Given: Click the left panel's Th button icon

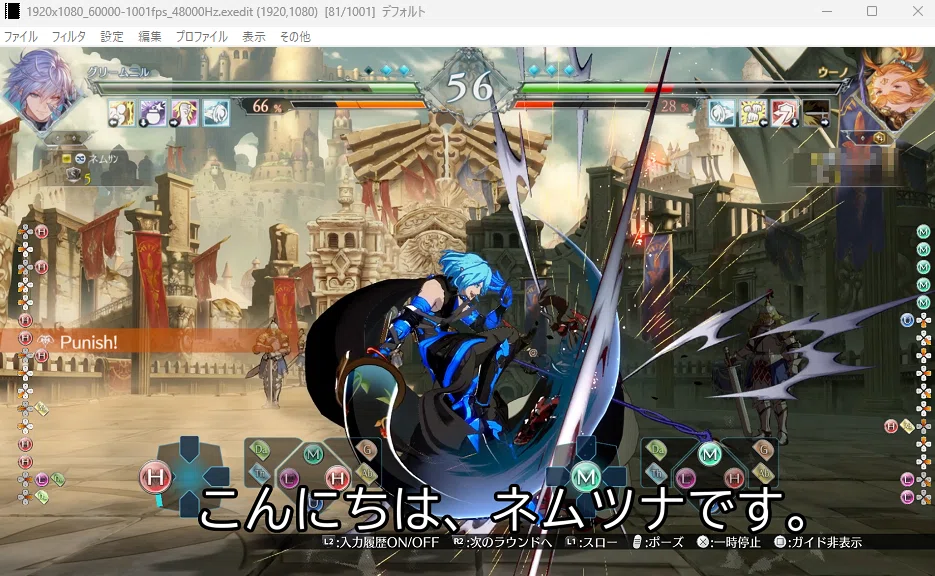Looking at the screenshot, I should (x=260, y=473).
